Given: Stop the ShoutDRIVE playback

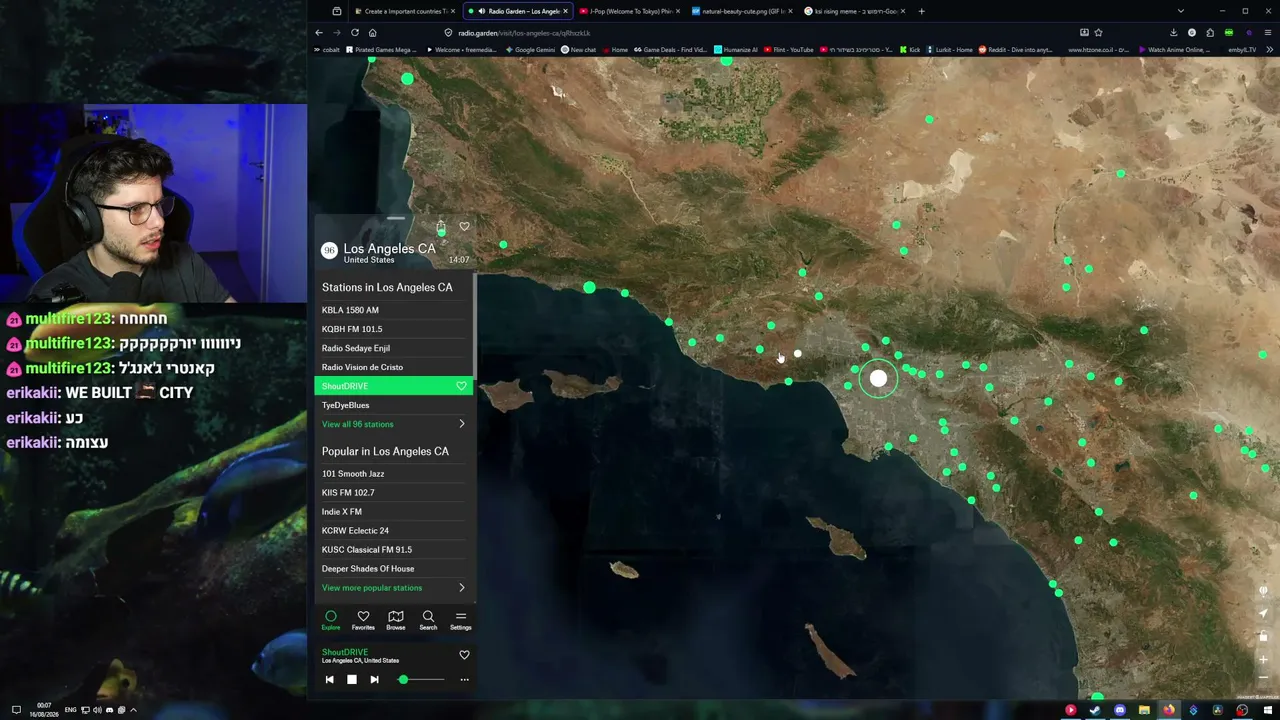Looking at the screenshot, I should pyautogui.click(x=351, y=680).
